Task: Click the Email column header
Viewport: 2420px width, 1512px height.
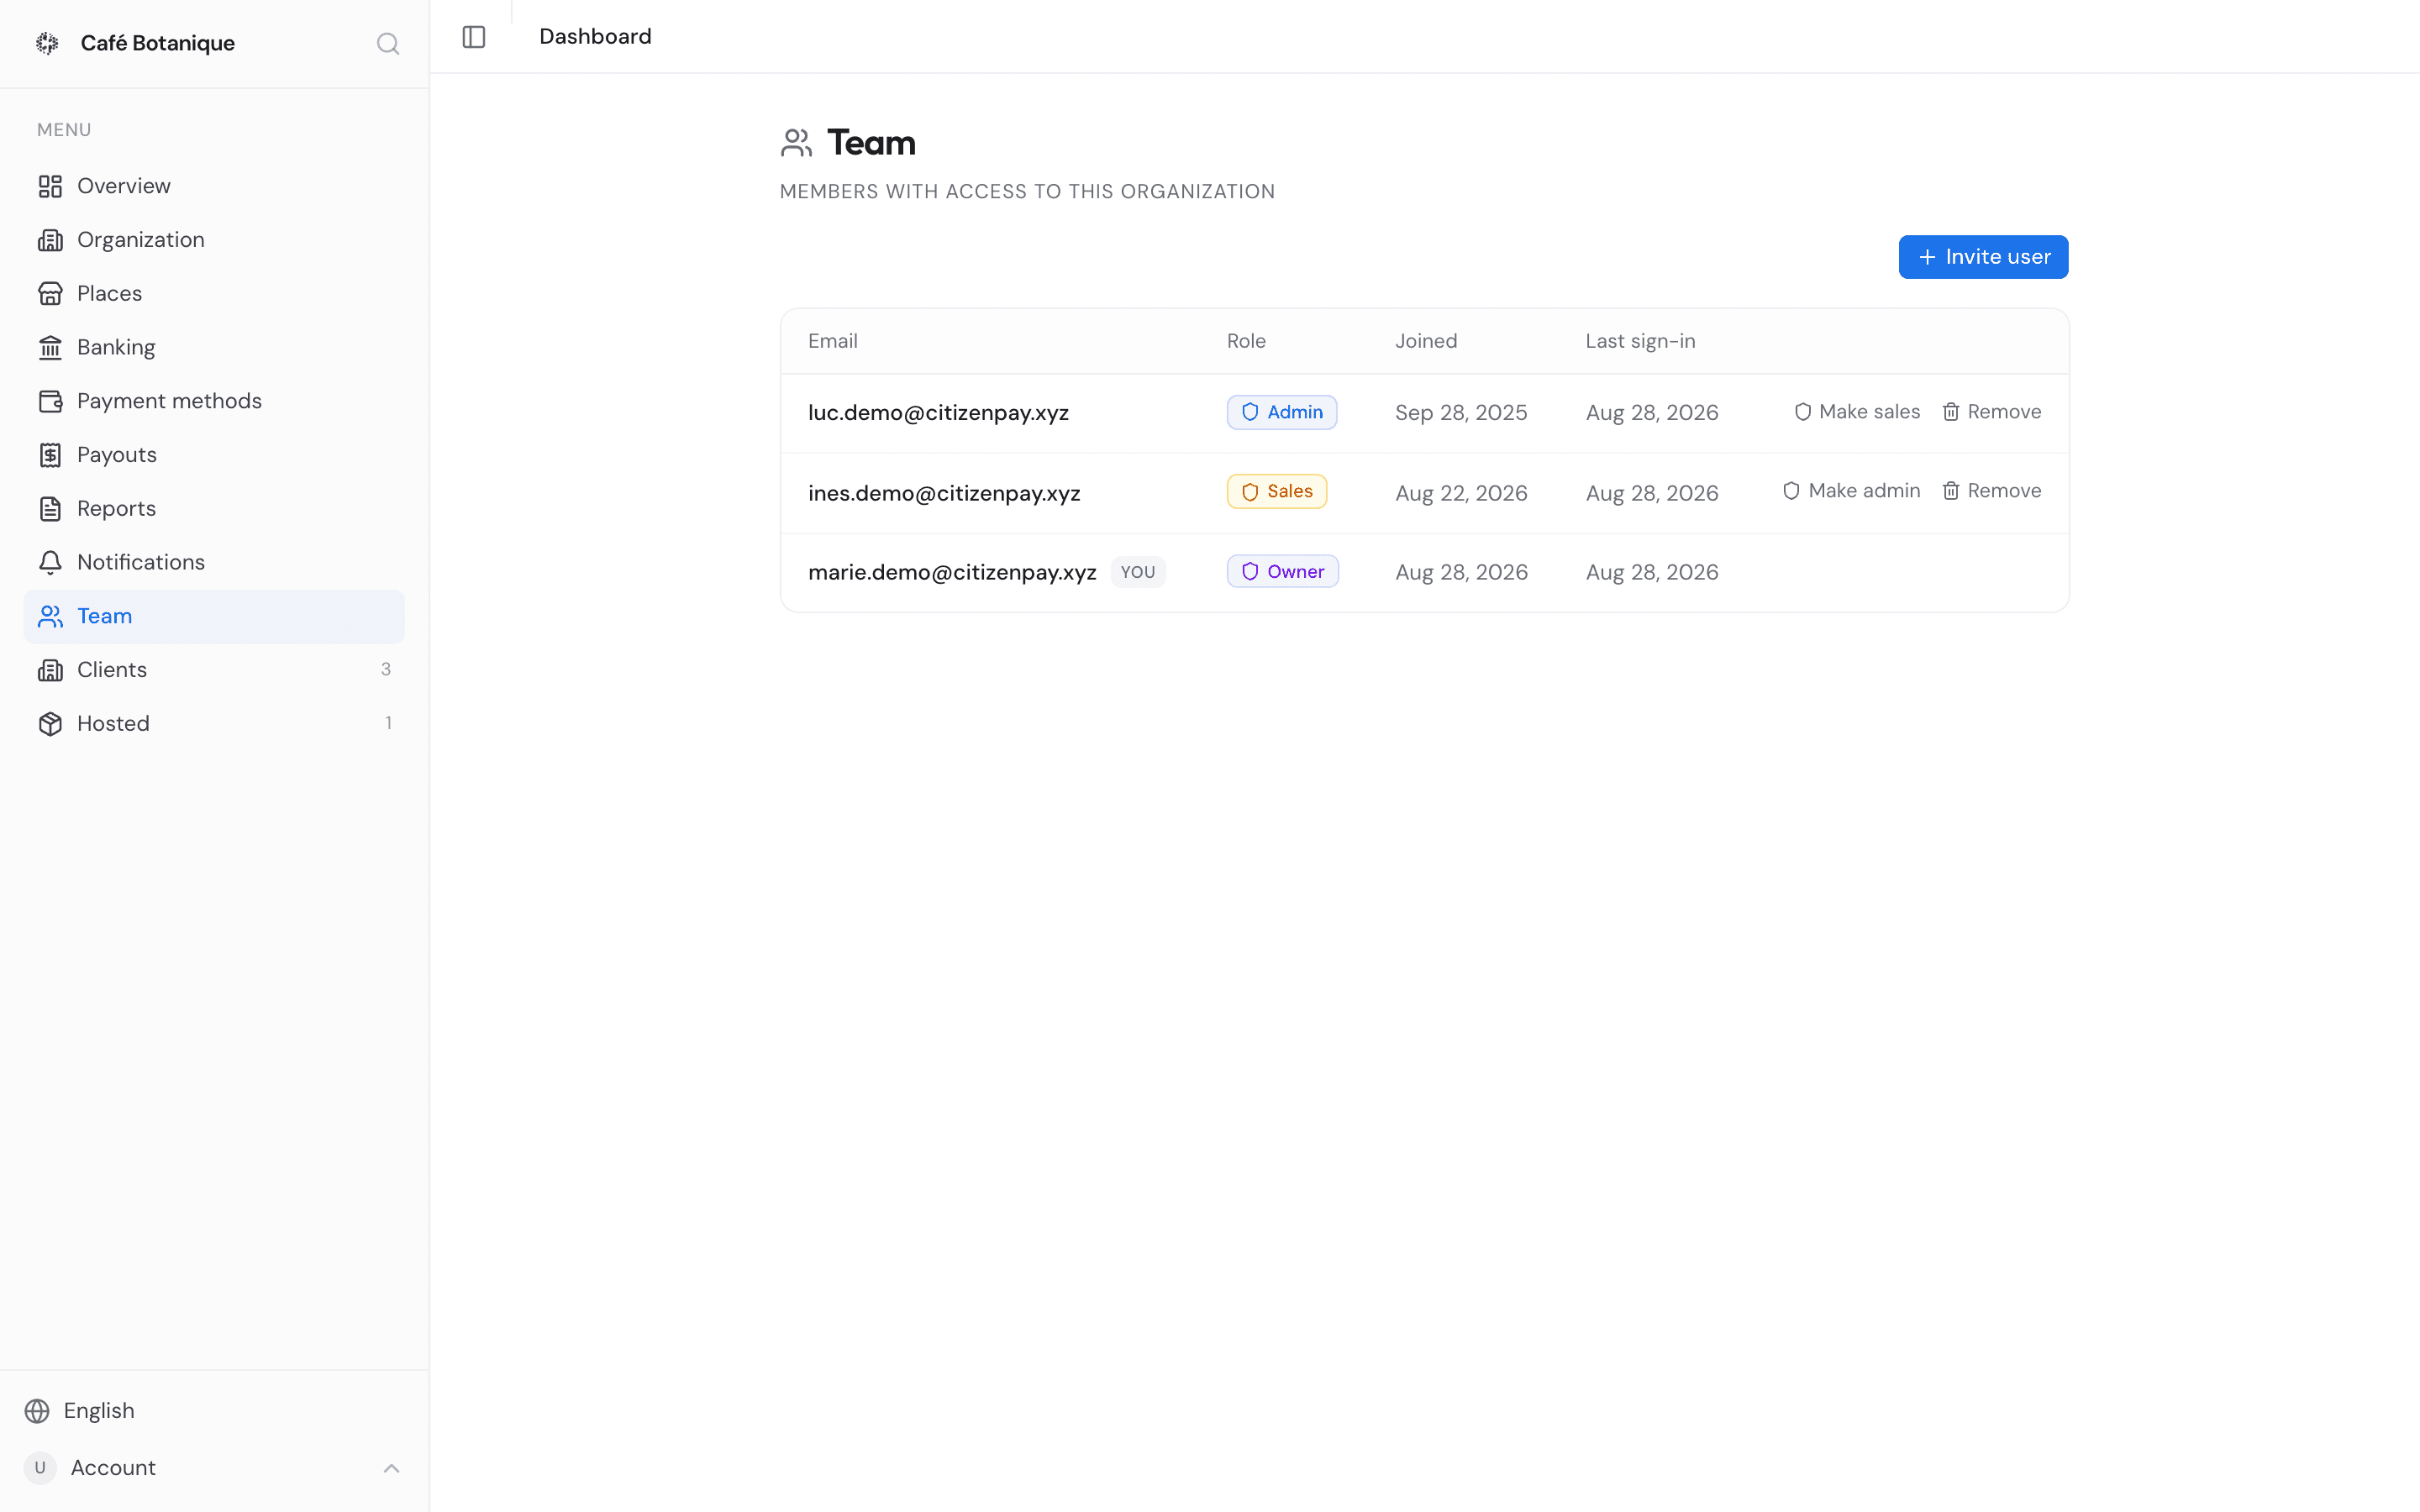Action: point(832,341)
